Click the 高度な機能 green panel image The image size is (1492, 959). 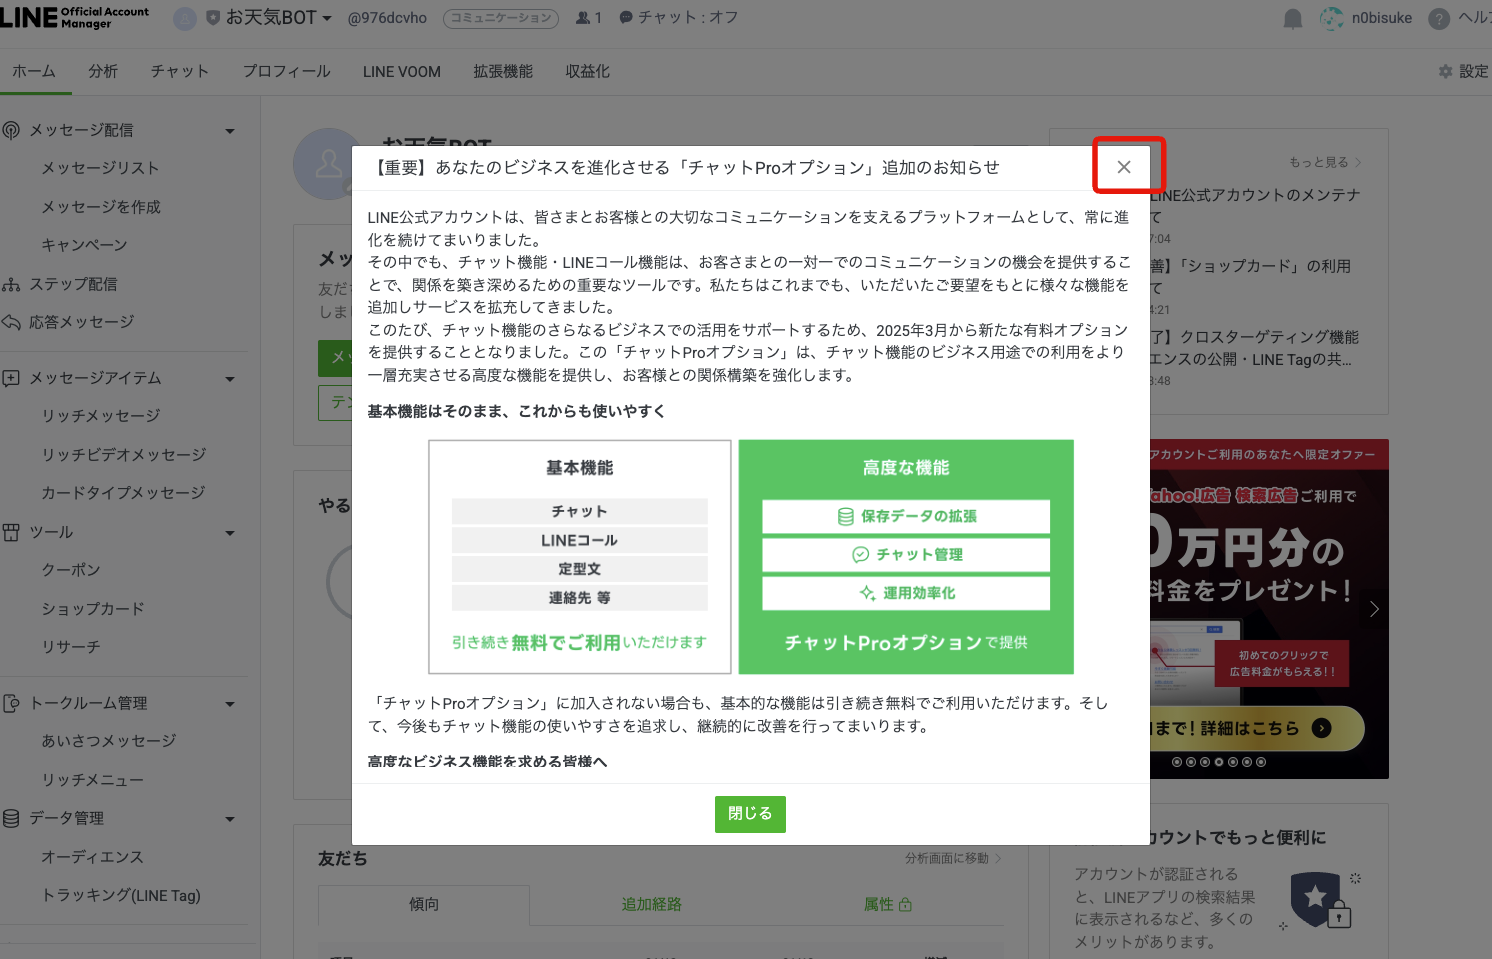pos(906,557)
